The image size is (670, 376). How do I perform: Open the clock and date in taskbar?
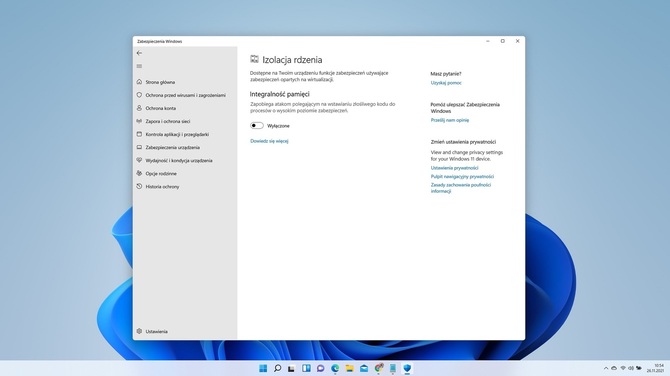click(x=655, y=368)
